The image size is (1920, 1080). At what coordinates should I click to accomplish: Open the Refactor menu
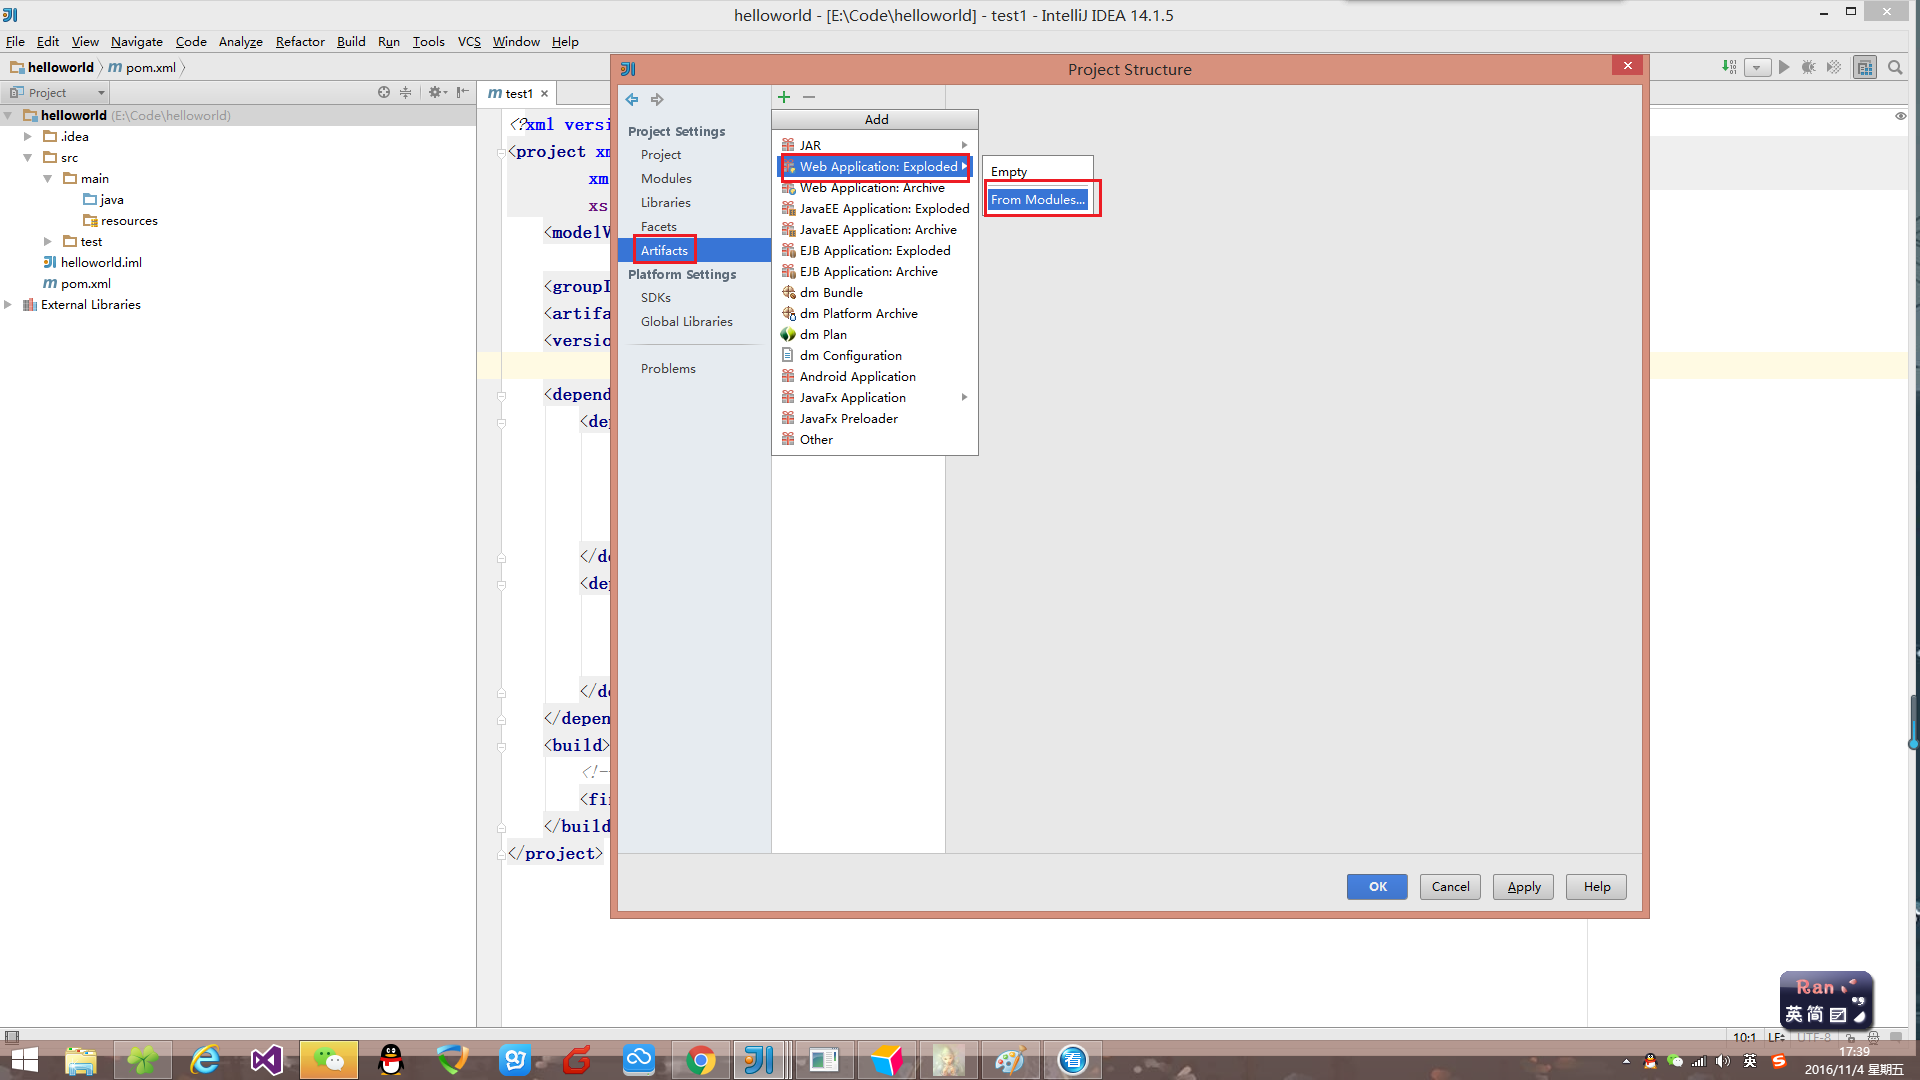click(300, 42)
